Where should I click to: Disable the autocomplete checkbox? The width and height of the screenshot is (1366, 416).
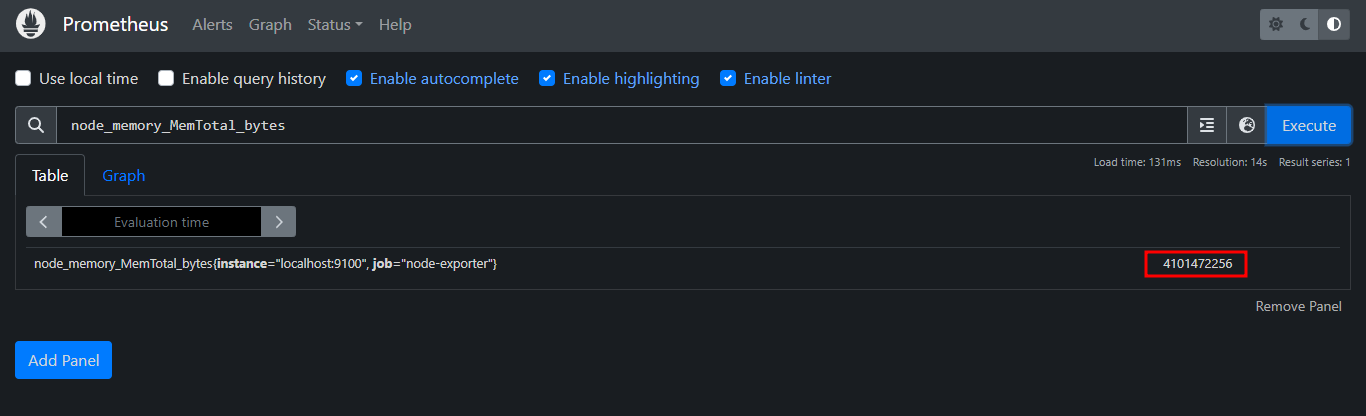(354, 78)
